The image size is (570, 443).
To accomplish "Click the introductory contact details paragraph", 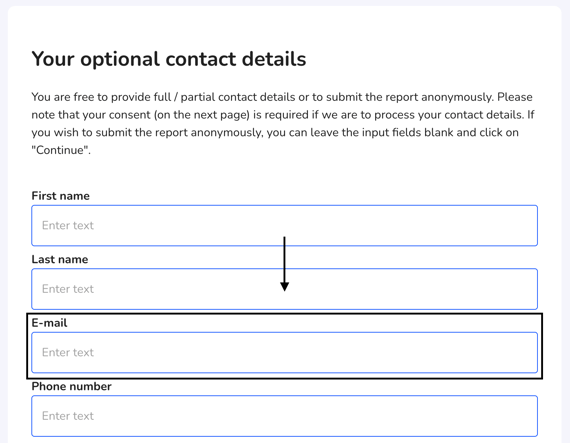I will (283, 124).
